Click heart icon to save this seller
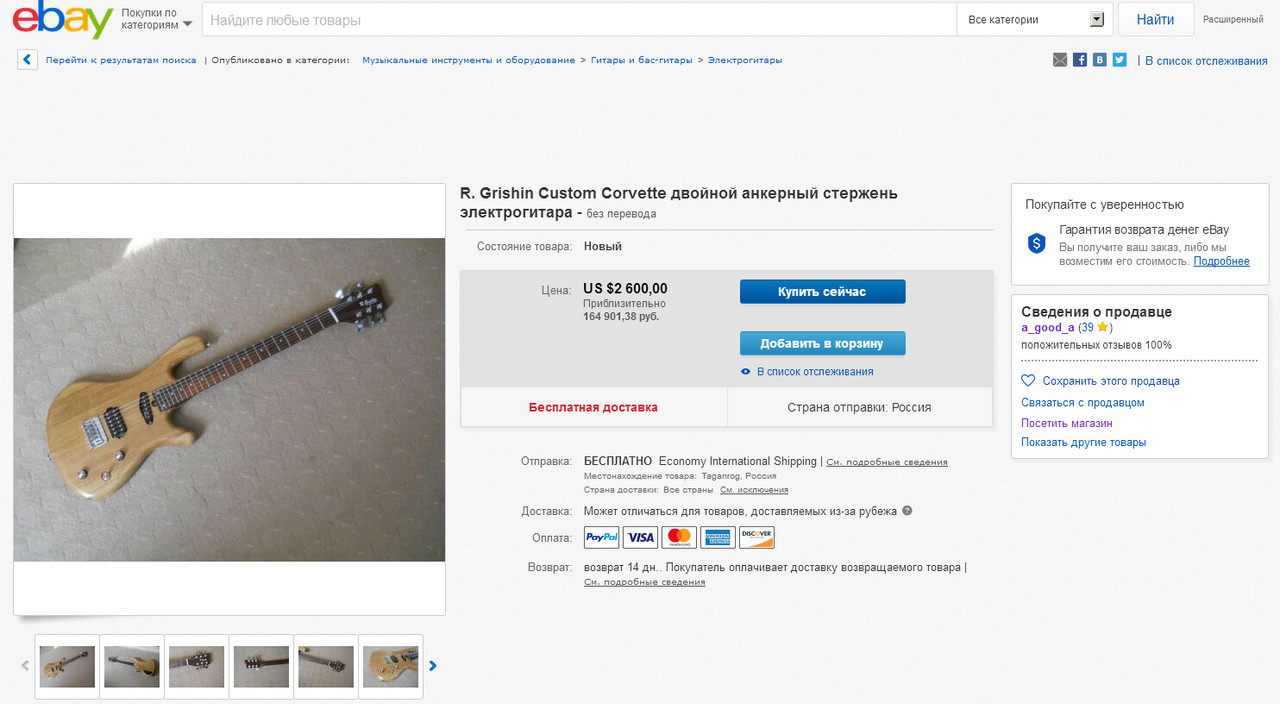The height and width of the screenshot is (704, 1280). point(1028,381)
